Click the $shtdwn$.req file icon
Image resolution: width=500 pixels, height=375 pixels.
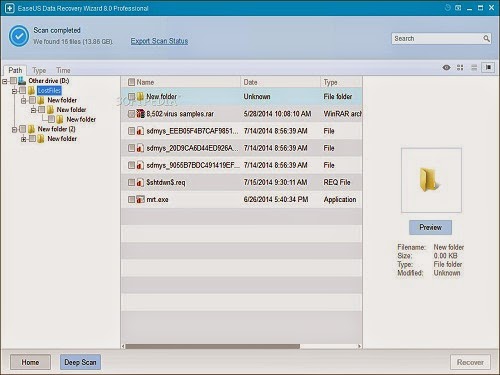(x=140, y=182)
